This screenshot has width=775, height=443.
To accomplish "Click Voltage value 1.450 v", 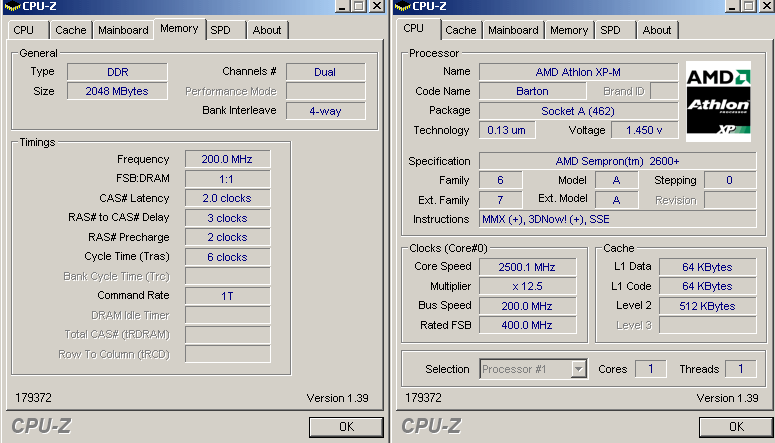I will (645, 131).
